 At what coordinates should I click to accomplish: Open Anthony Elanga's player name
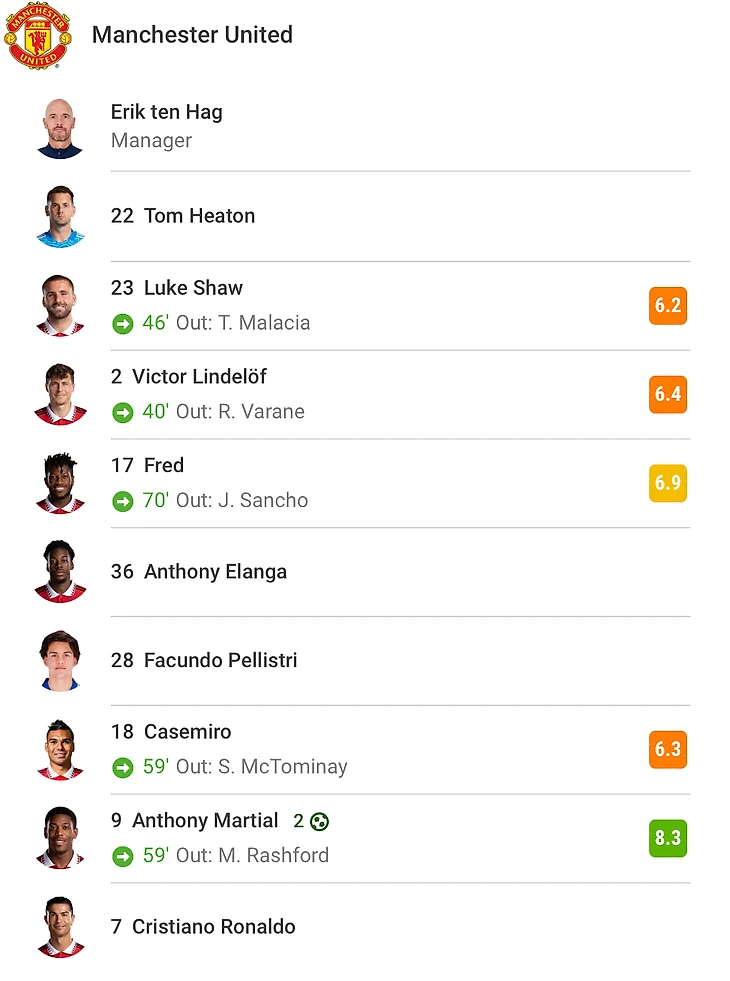[215, 572]
